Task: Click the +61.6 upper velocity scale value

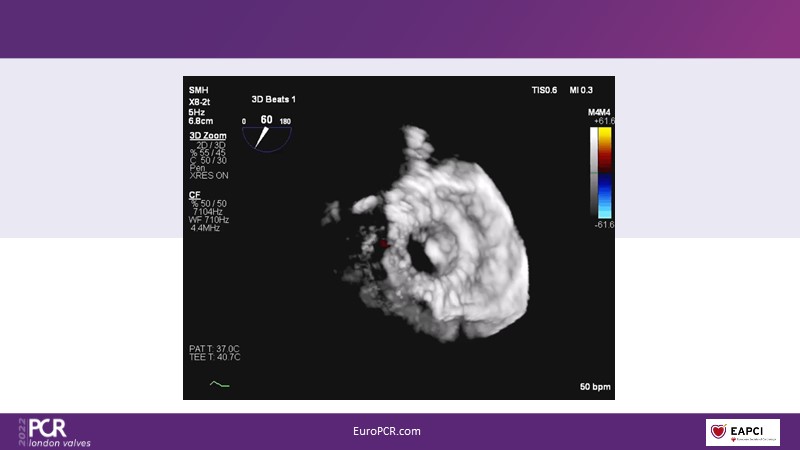Action: pos(603,120)
